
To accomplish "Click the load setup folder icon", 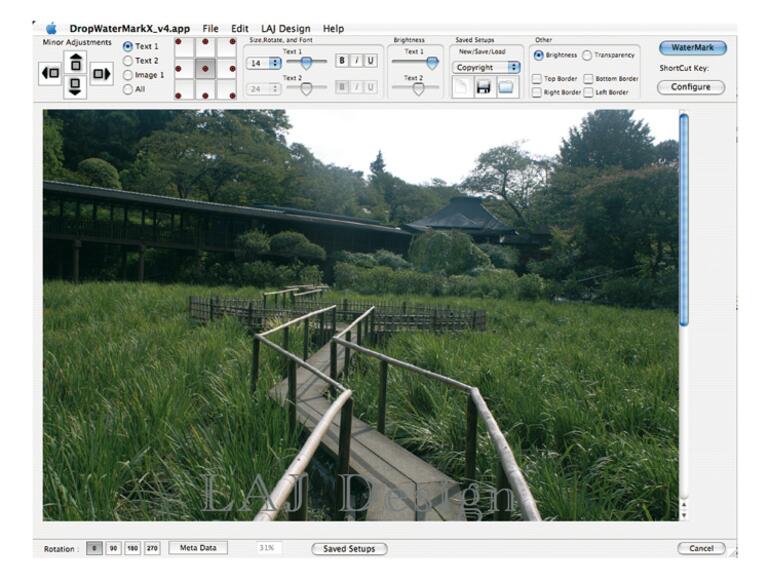I will click(x=507, y=88).
